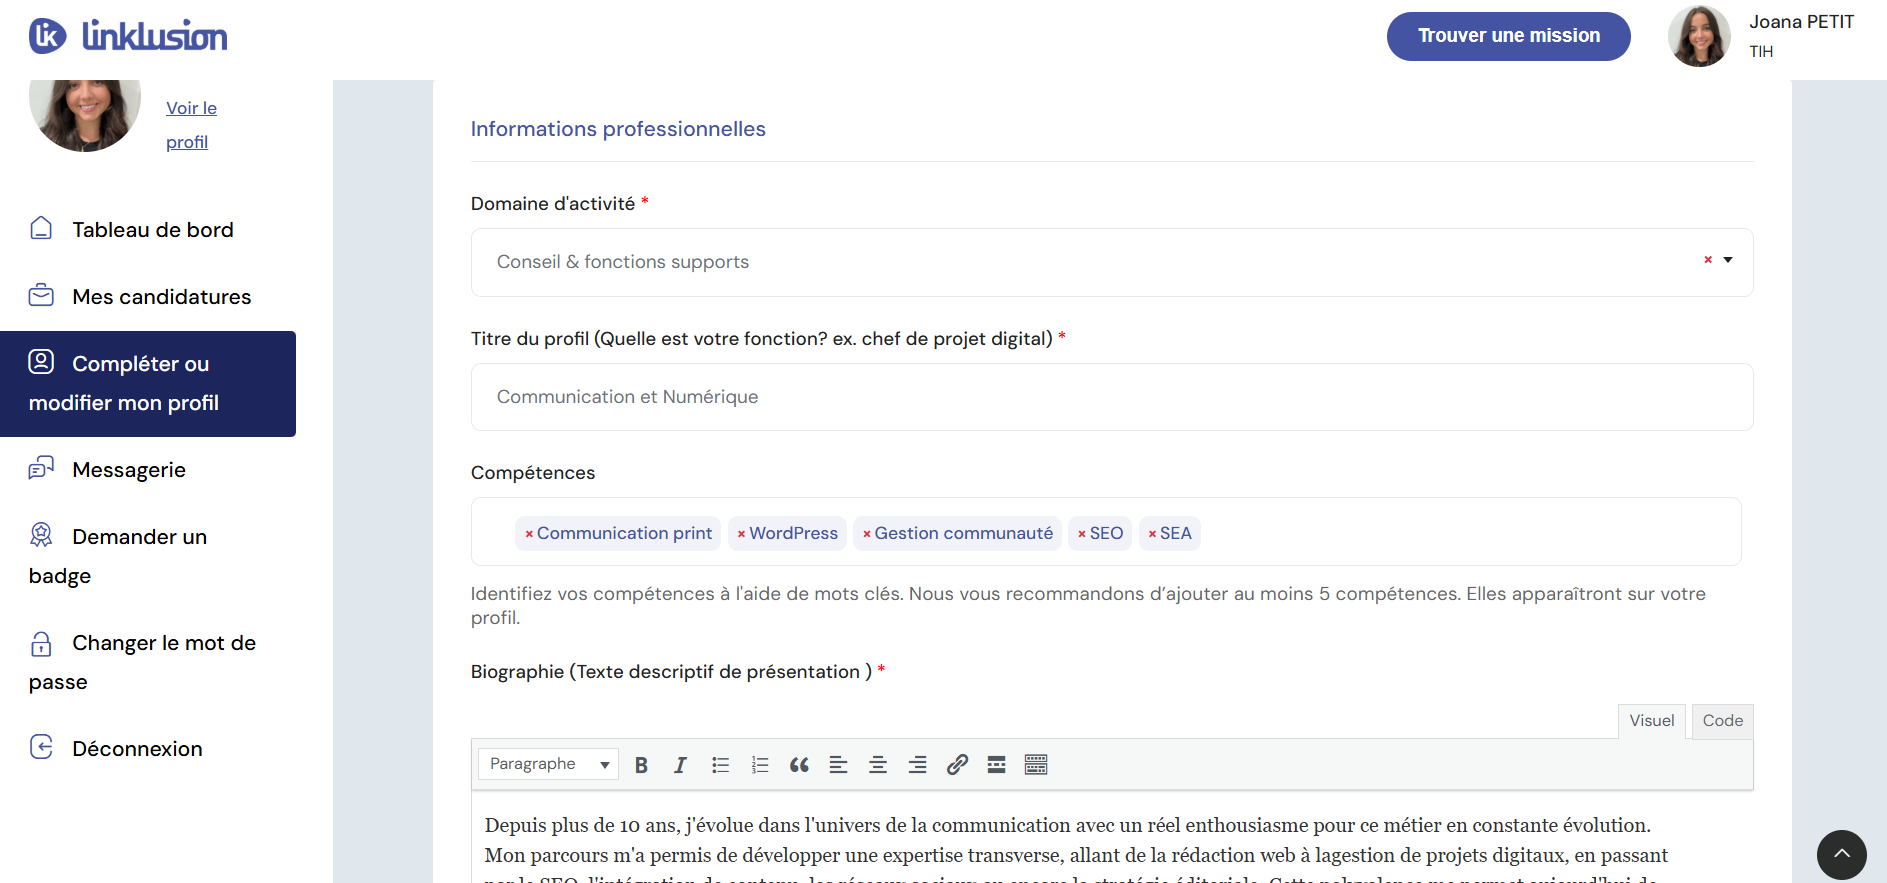Click the Joana PETIT name in header
The width and height of the screenshot is (1887, 883).
point(1801,22)
